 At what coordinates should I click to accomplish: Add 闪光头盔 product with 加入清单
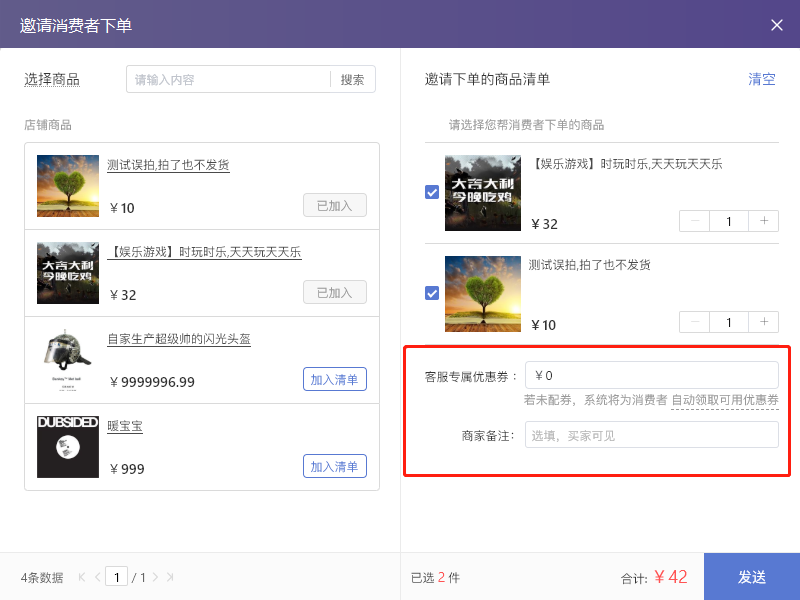point(335,379)
